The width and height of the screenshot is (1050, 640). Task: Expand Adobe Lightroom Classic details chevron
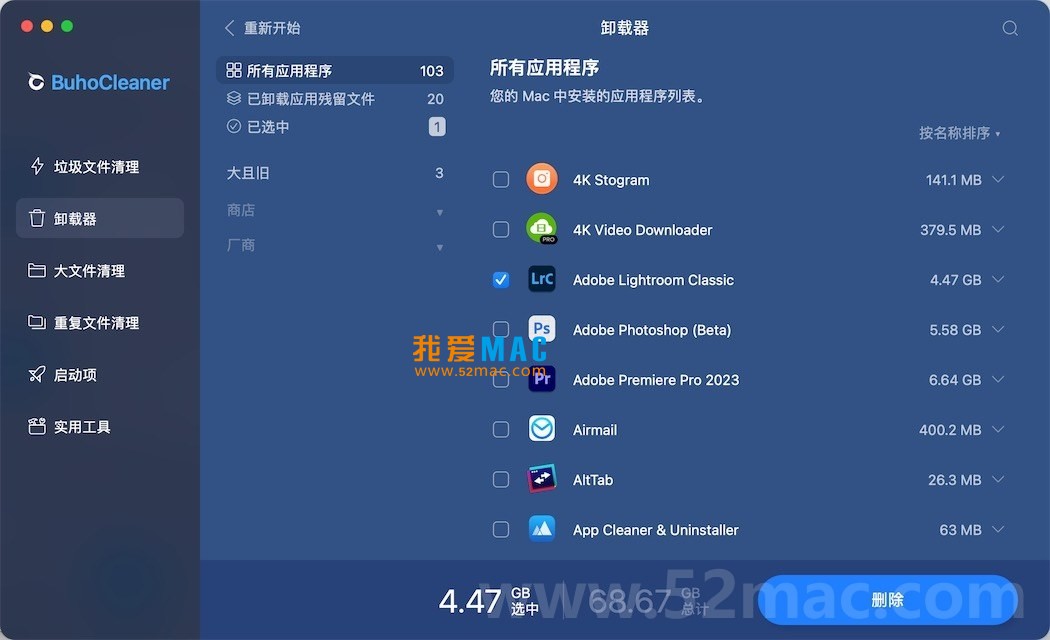coord(998,279)
